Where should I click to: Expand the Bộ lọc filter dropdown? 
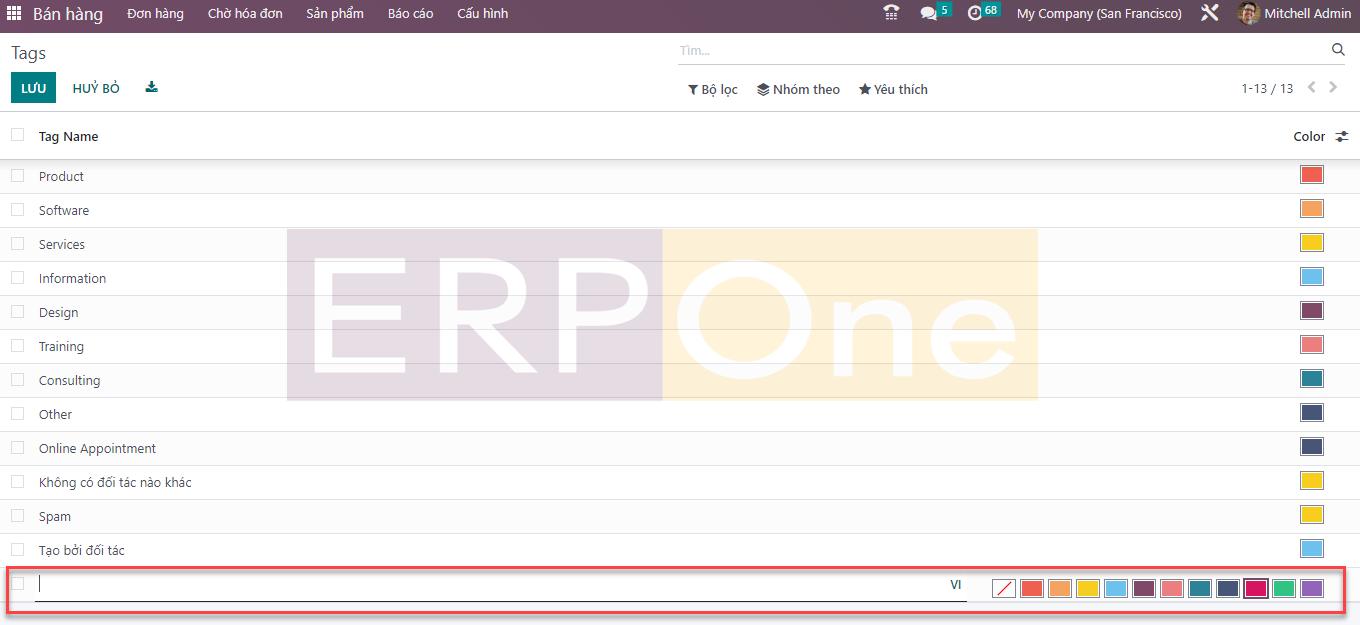tap(712, 89)
